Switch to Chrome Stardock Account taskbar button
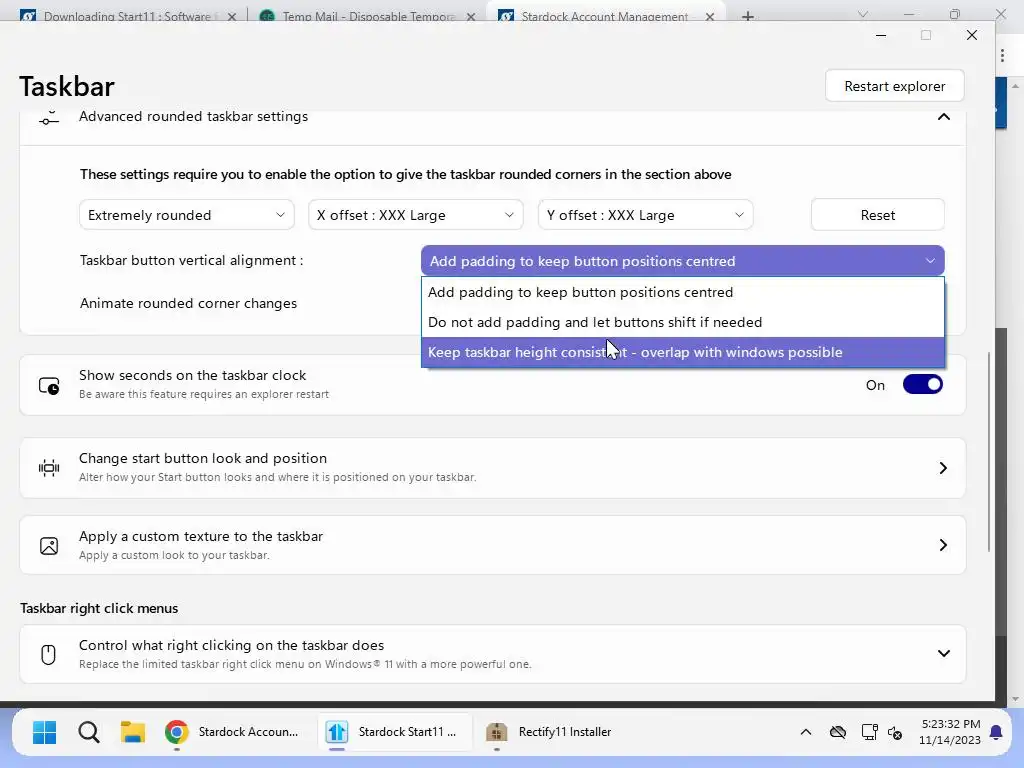This screenshot has height=768, width=1024. 232,732
